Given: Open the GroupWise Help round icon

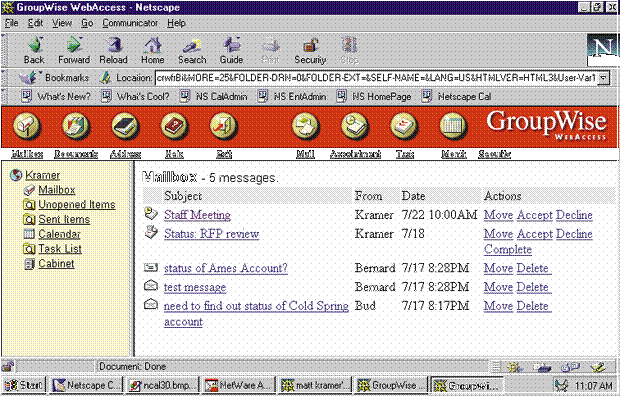Looking at the screenshot, I should click(174, 127).
